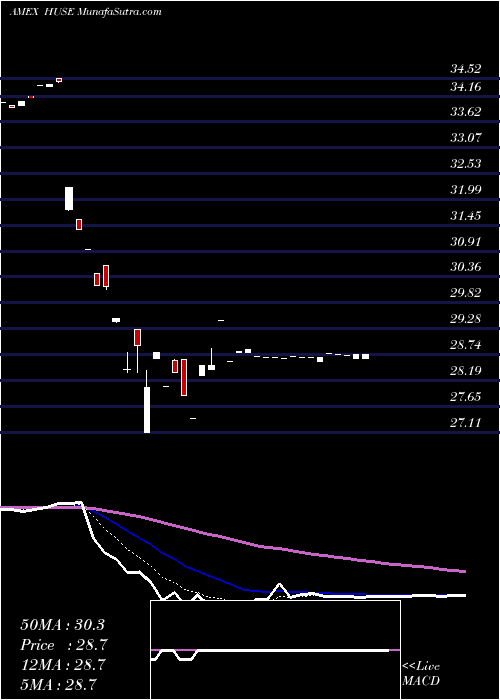
Task: Click the 5MA : 28.7 readout
Action: 58,684
